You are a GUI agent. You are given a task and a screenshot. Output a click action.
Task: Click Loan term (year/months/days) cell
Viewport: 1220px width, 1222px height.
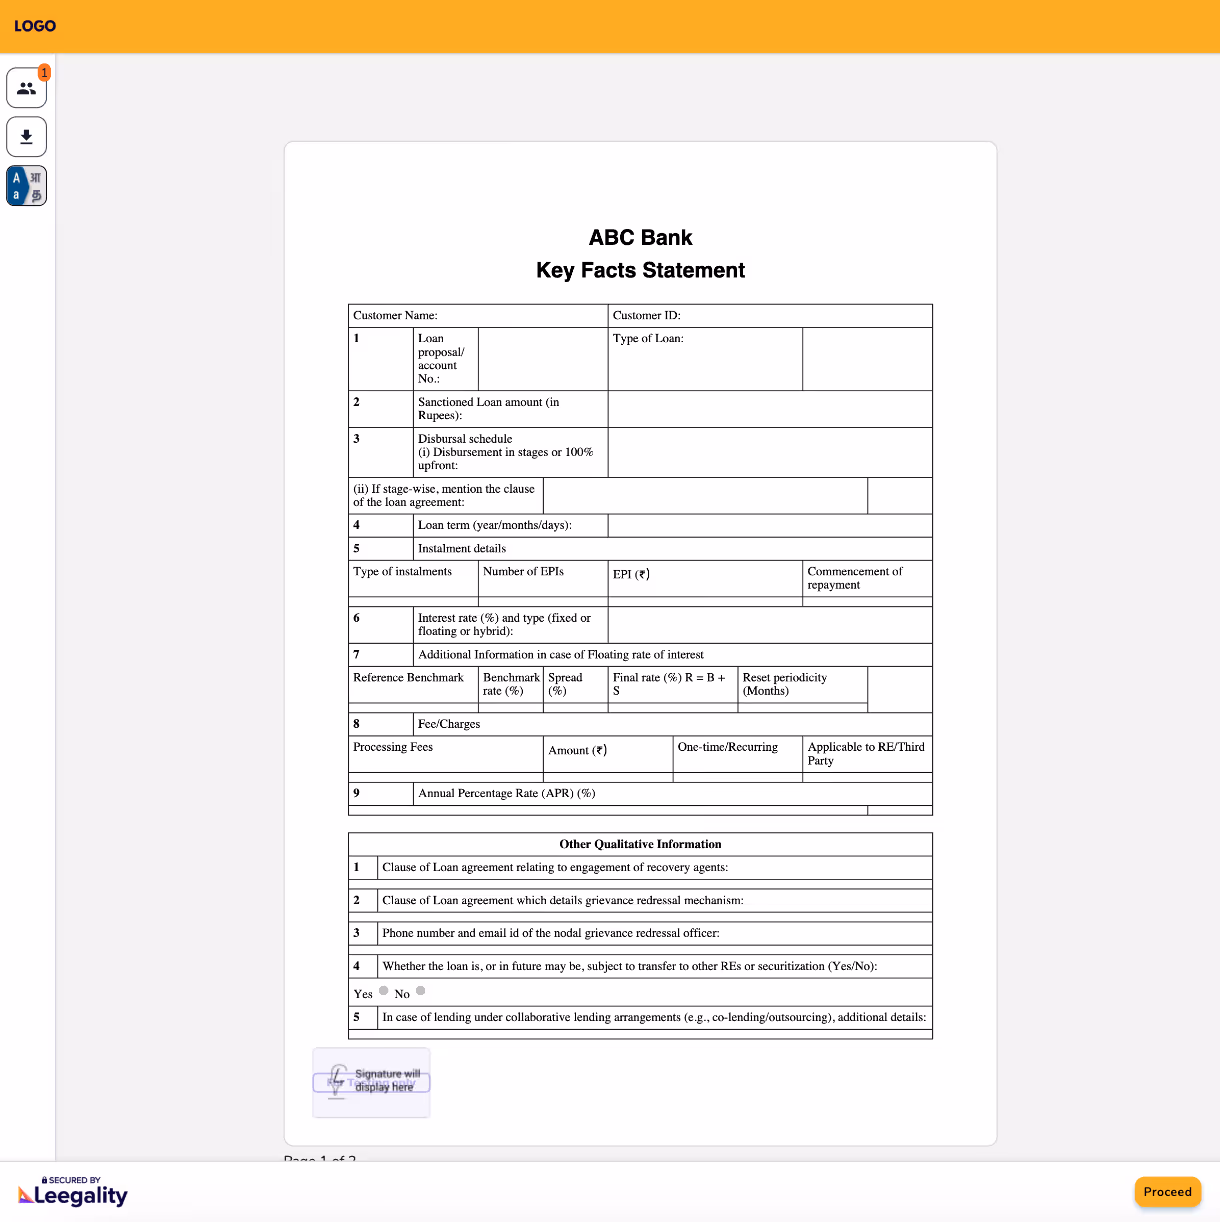(510, 525)
